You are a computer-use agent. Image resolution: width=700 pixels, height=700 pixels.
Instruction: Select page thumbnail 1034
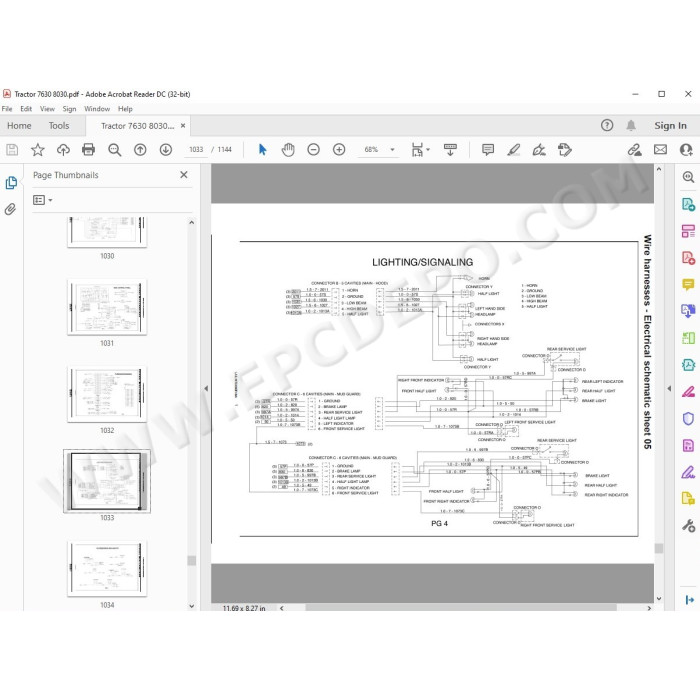click(107, 569)
